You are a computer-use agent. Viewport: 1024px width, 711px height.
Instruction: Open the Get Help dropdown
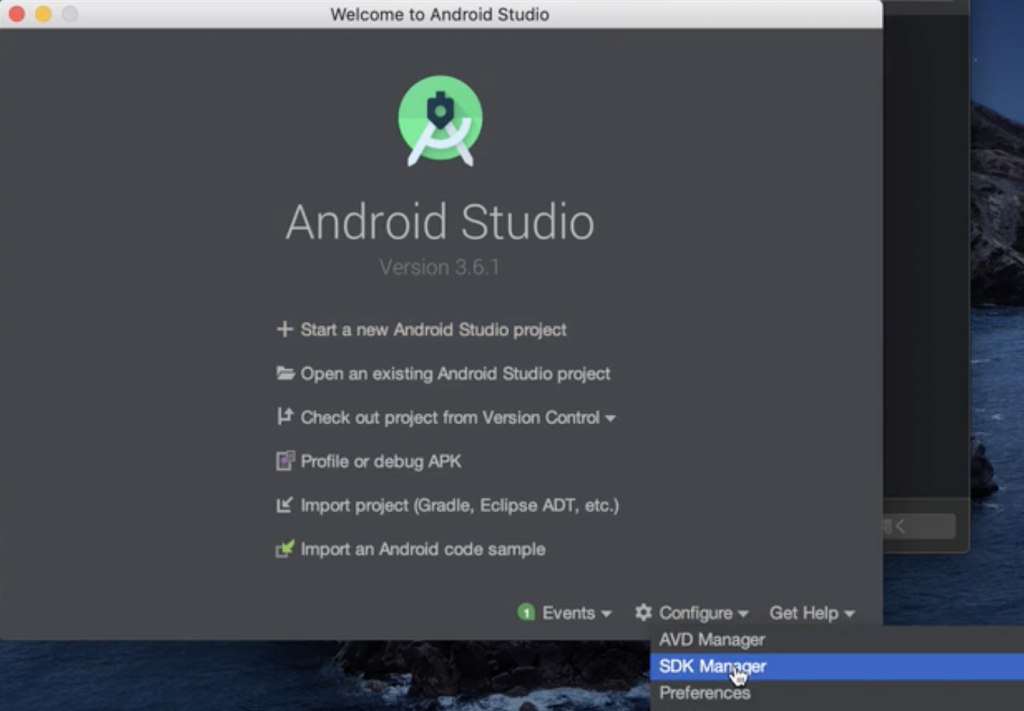coord(812,613)
